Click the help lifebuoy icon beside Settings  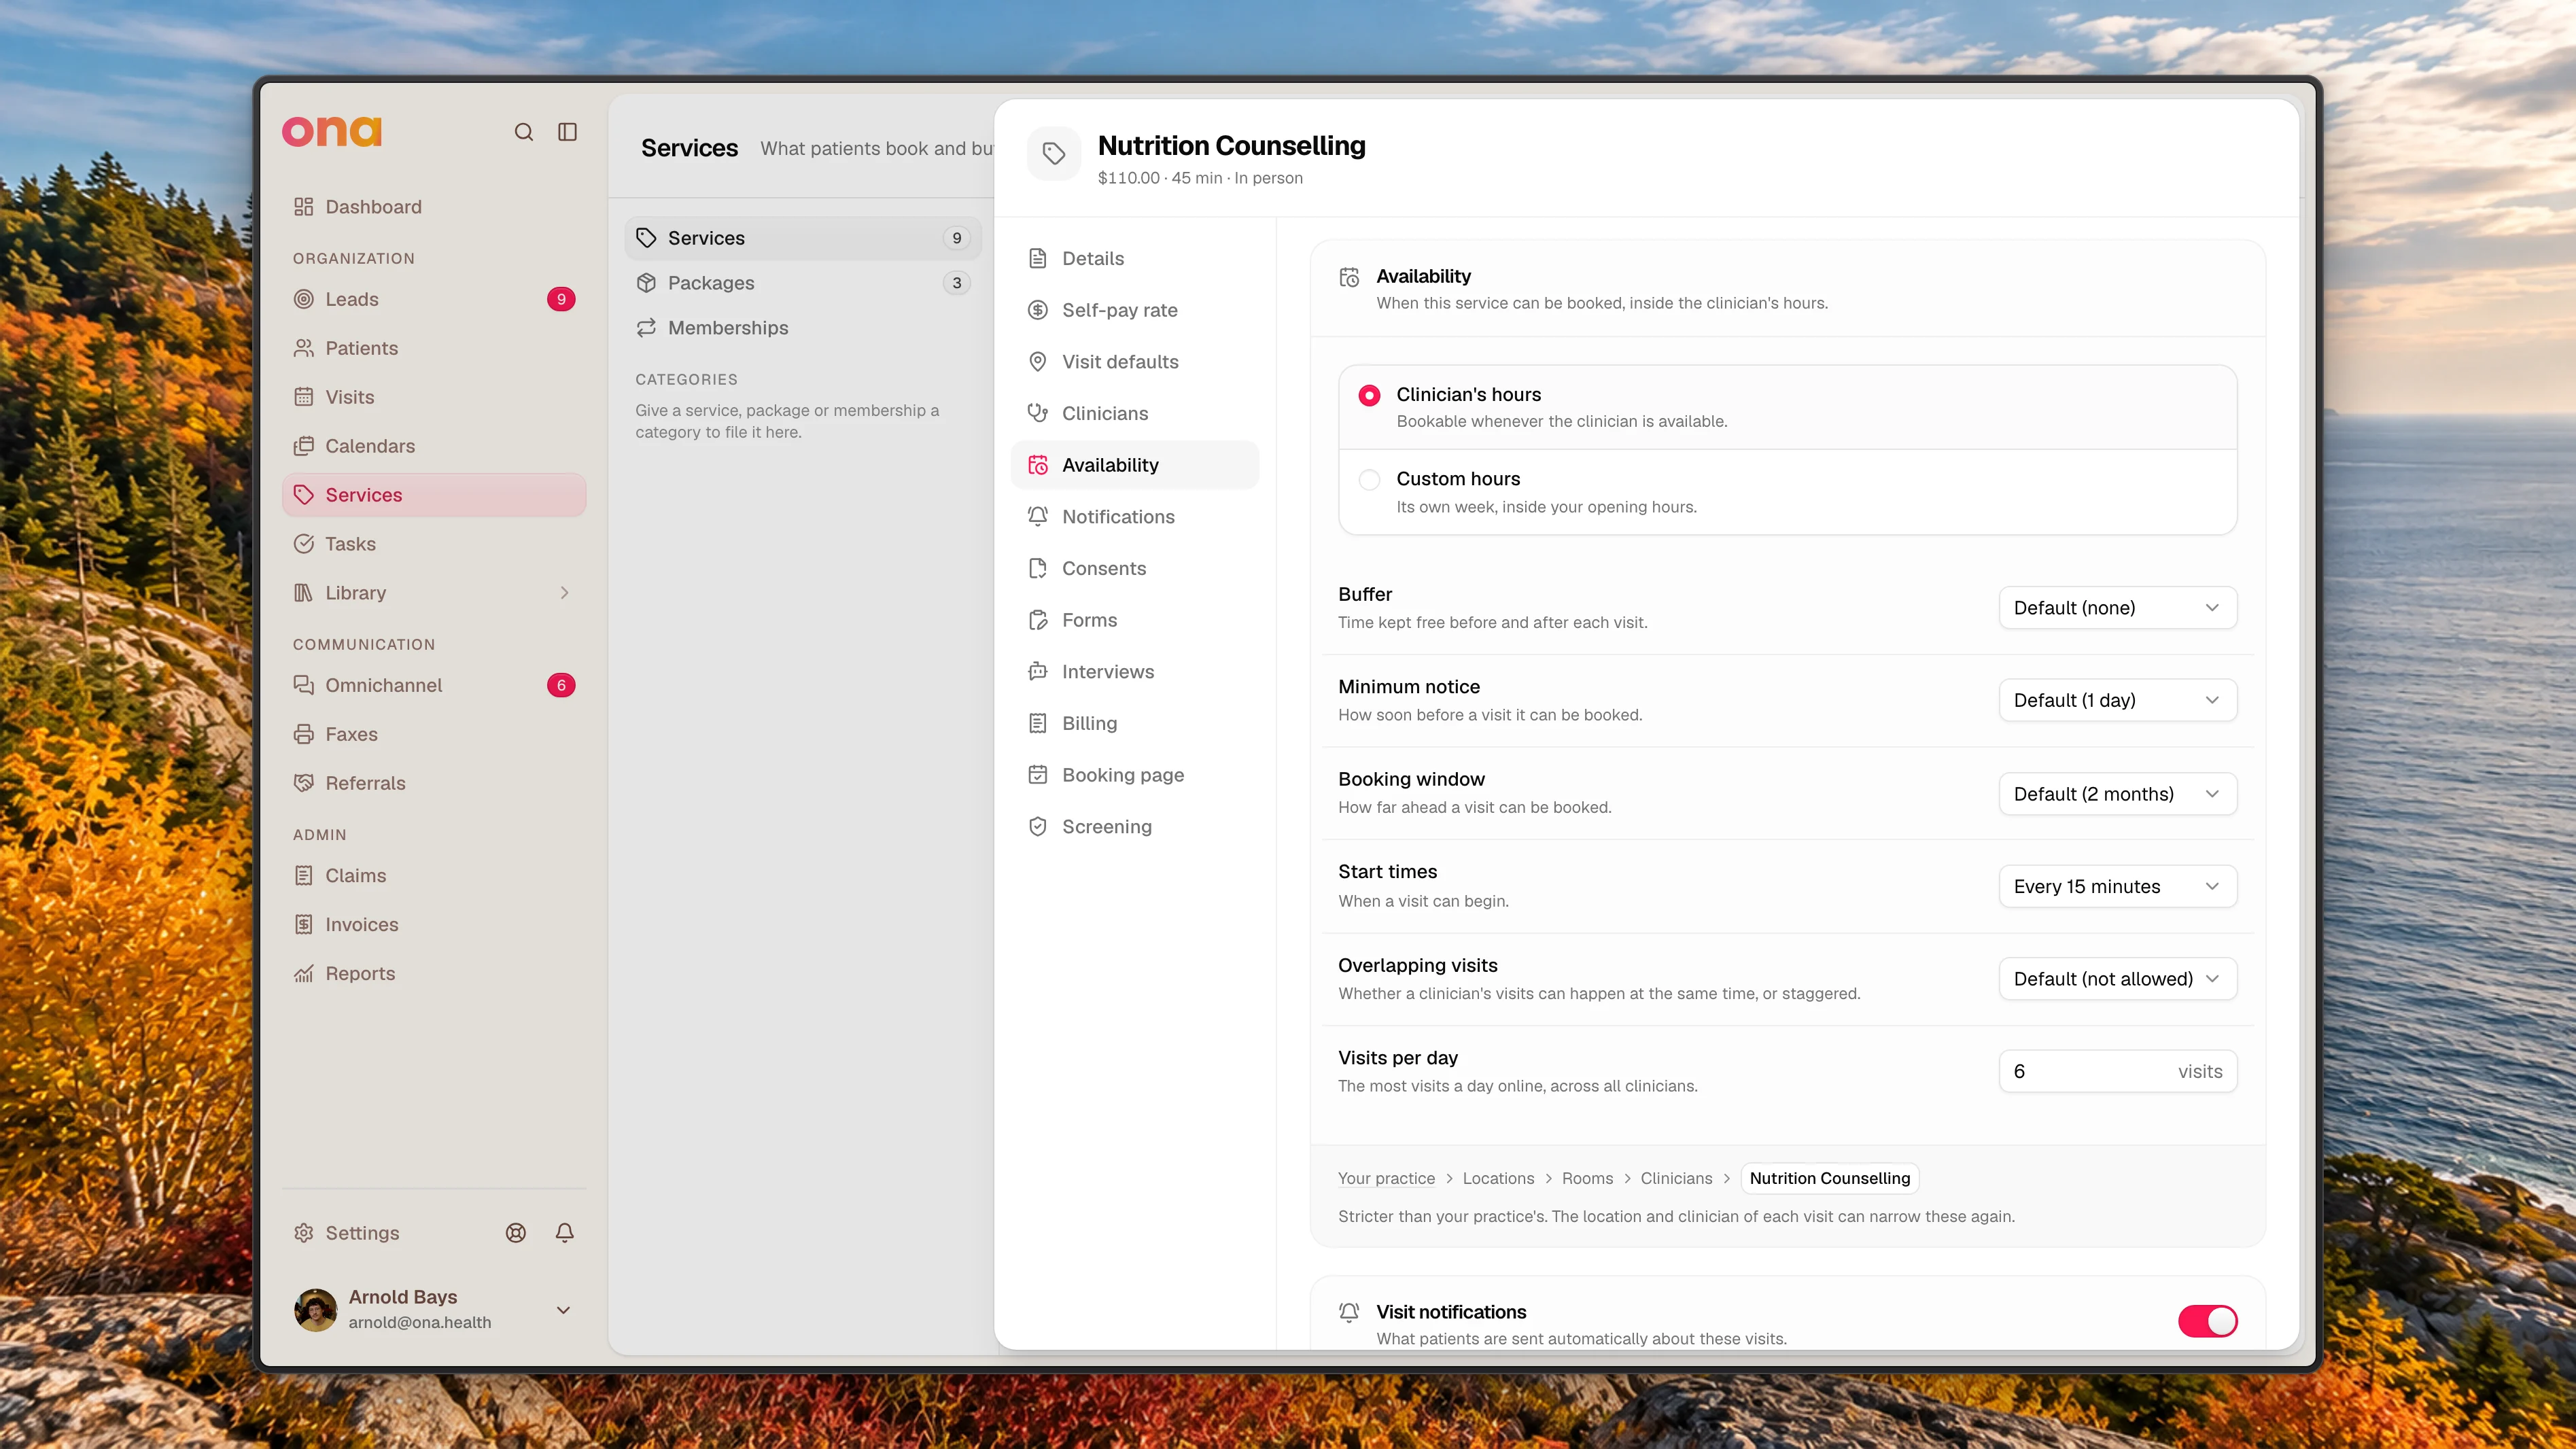516,1233
